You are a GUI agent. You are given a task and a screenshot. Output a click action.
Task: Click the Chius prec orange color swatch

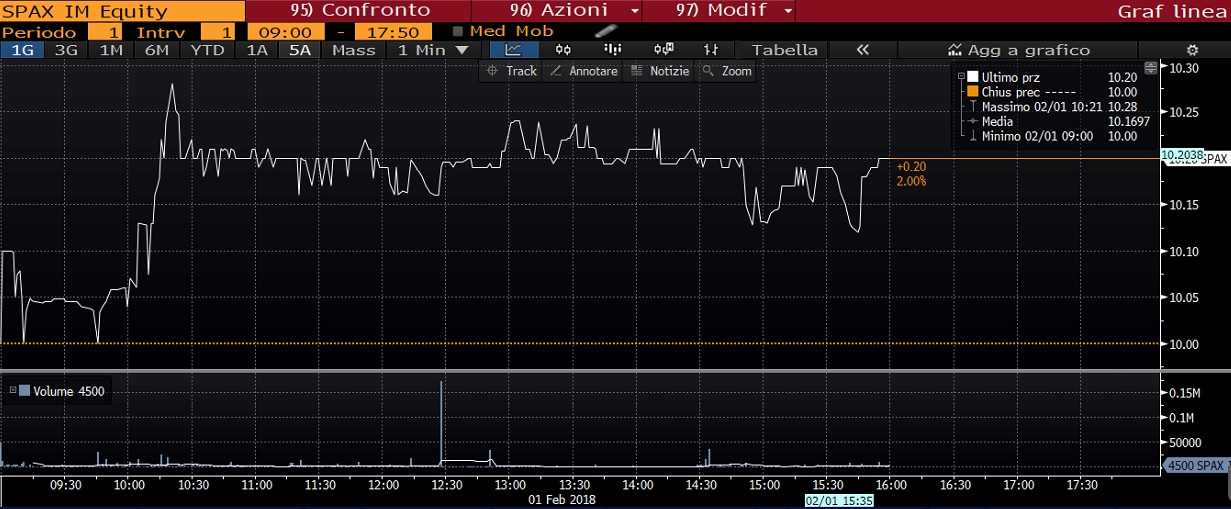tap(972, 91)
